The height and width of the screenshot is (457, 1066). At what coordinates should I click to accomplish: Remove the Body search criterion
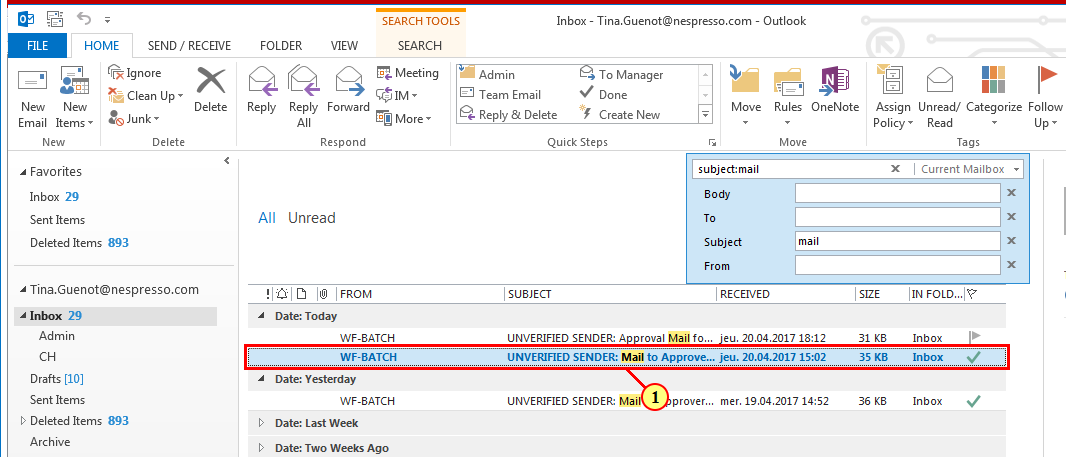tap(1012, 193)
